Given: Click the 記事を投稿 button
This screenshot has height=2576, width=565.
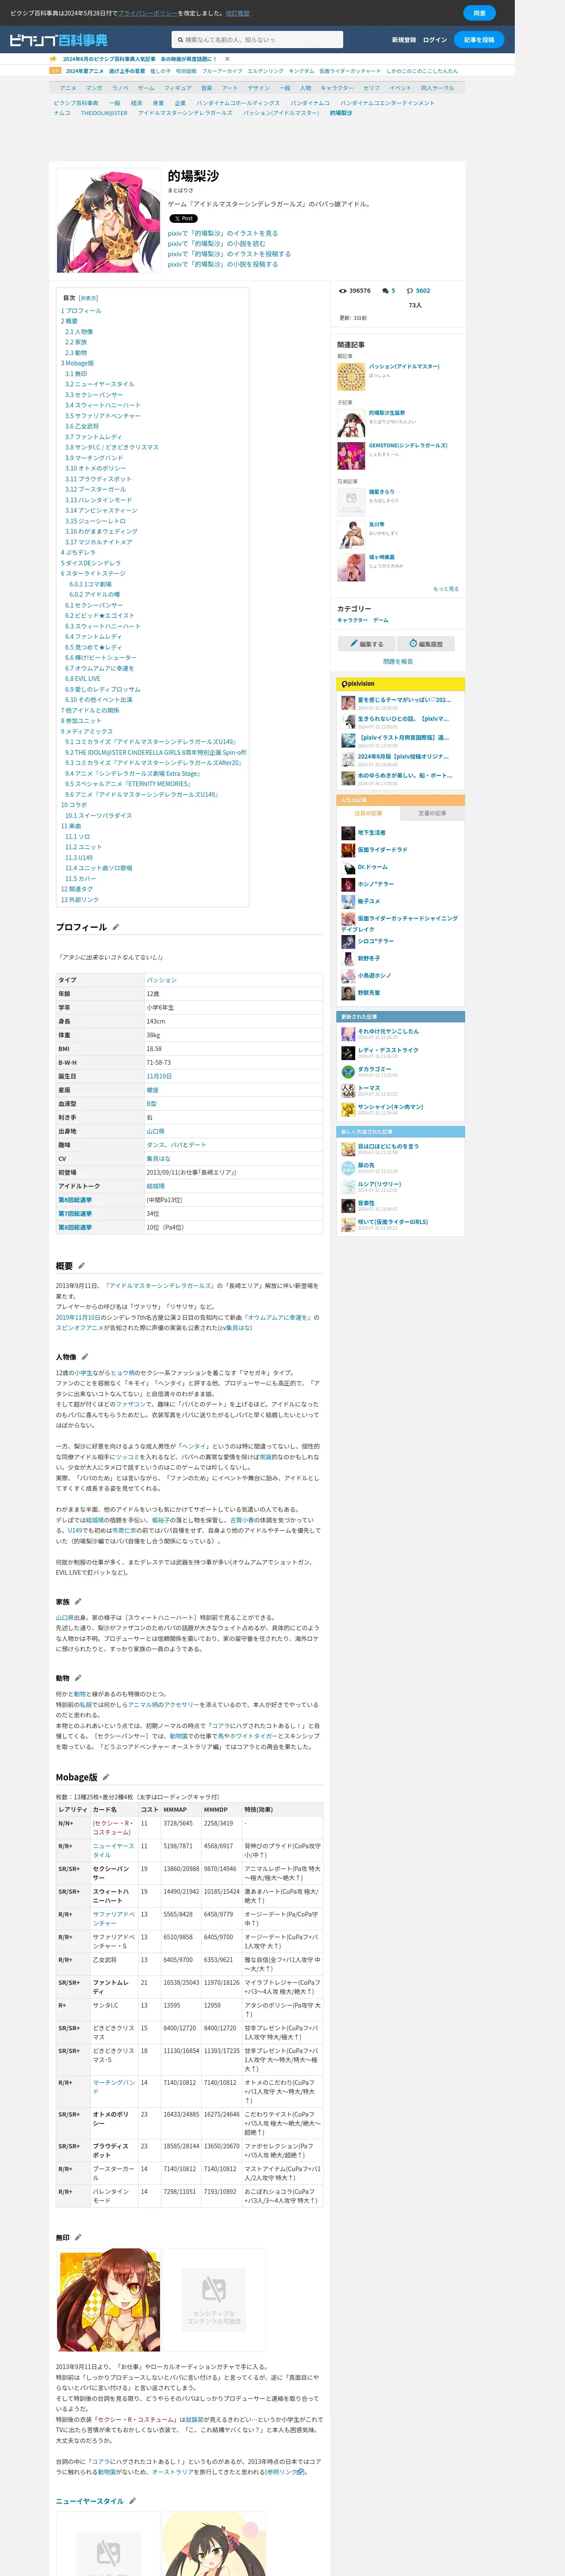Looking at the screenshot, I should 479,40.
